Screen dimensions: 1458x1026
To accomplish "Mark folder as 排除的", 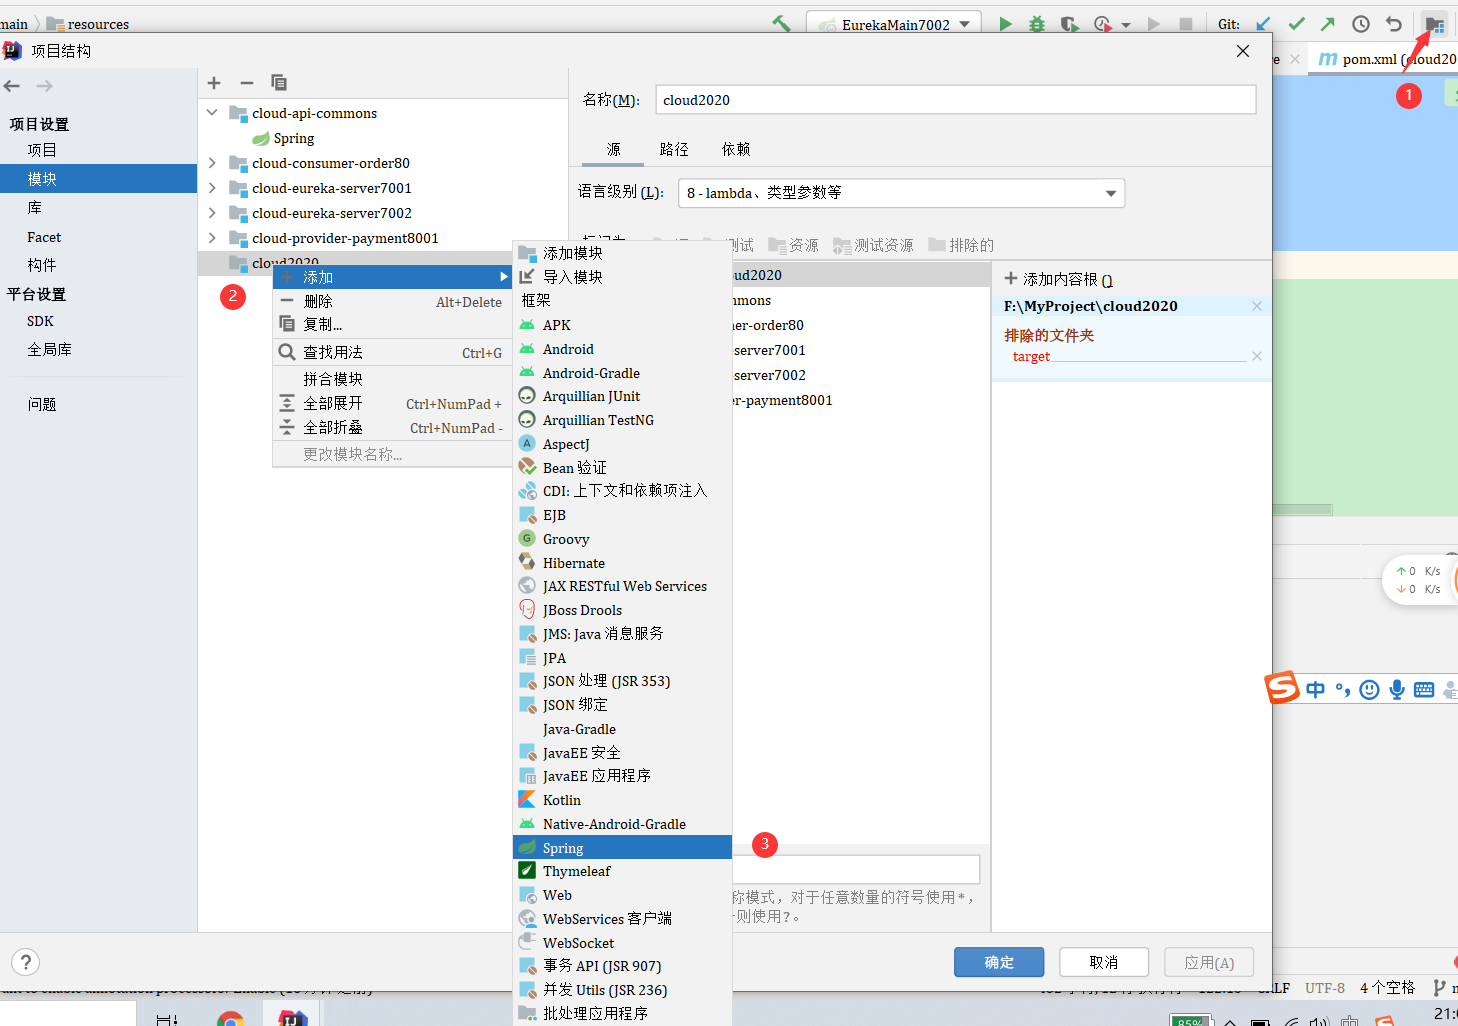I will click(x=961, y=245).
